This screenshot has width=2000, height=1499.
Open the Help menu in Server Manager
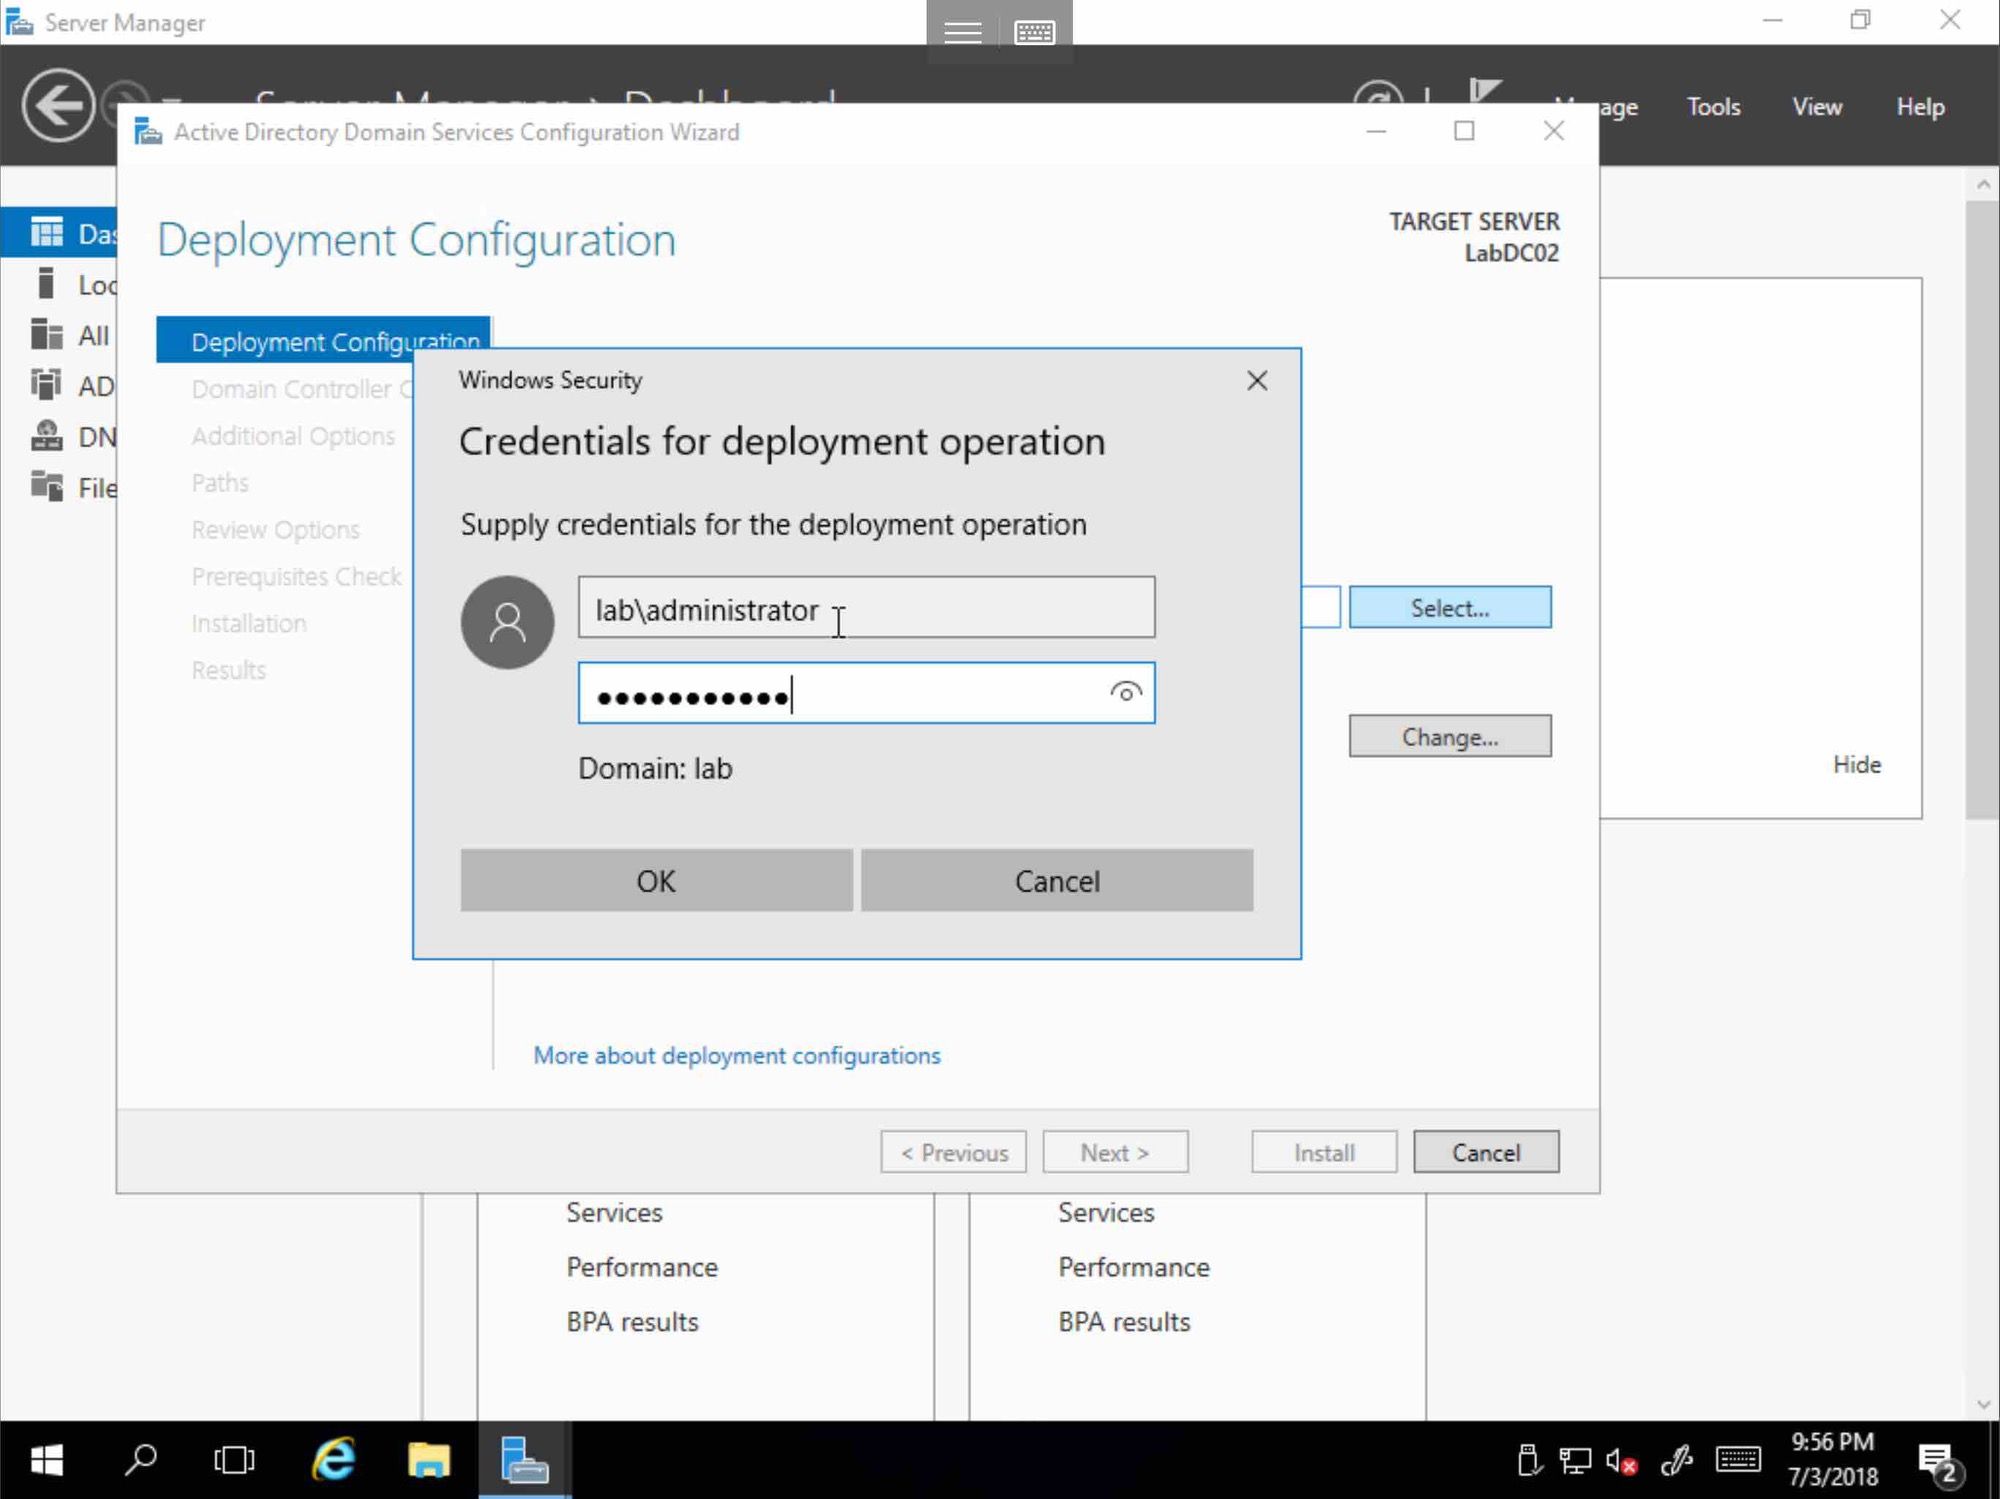point(1920,107)
